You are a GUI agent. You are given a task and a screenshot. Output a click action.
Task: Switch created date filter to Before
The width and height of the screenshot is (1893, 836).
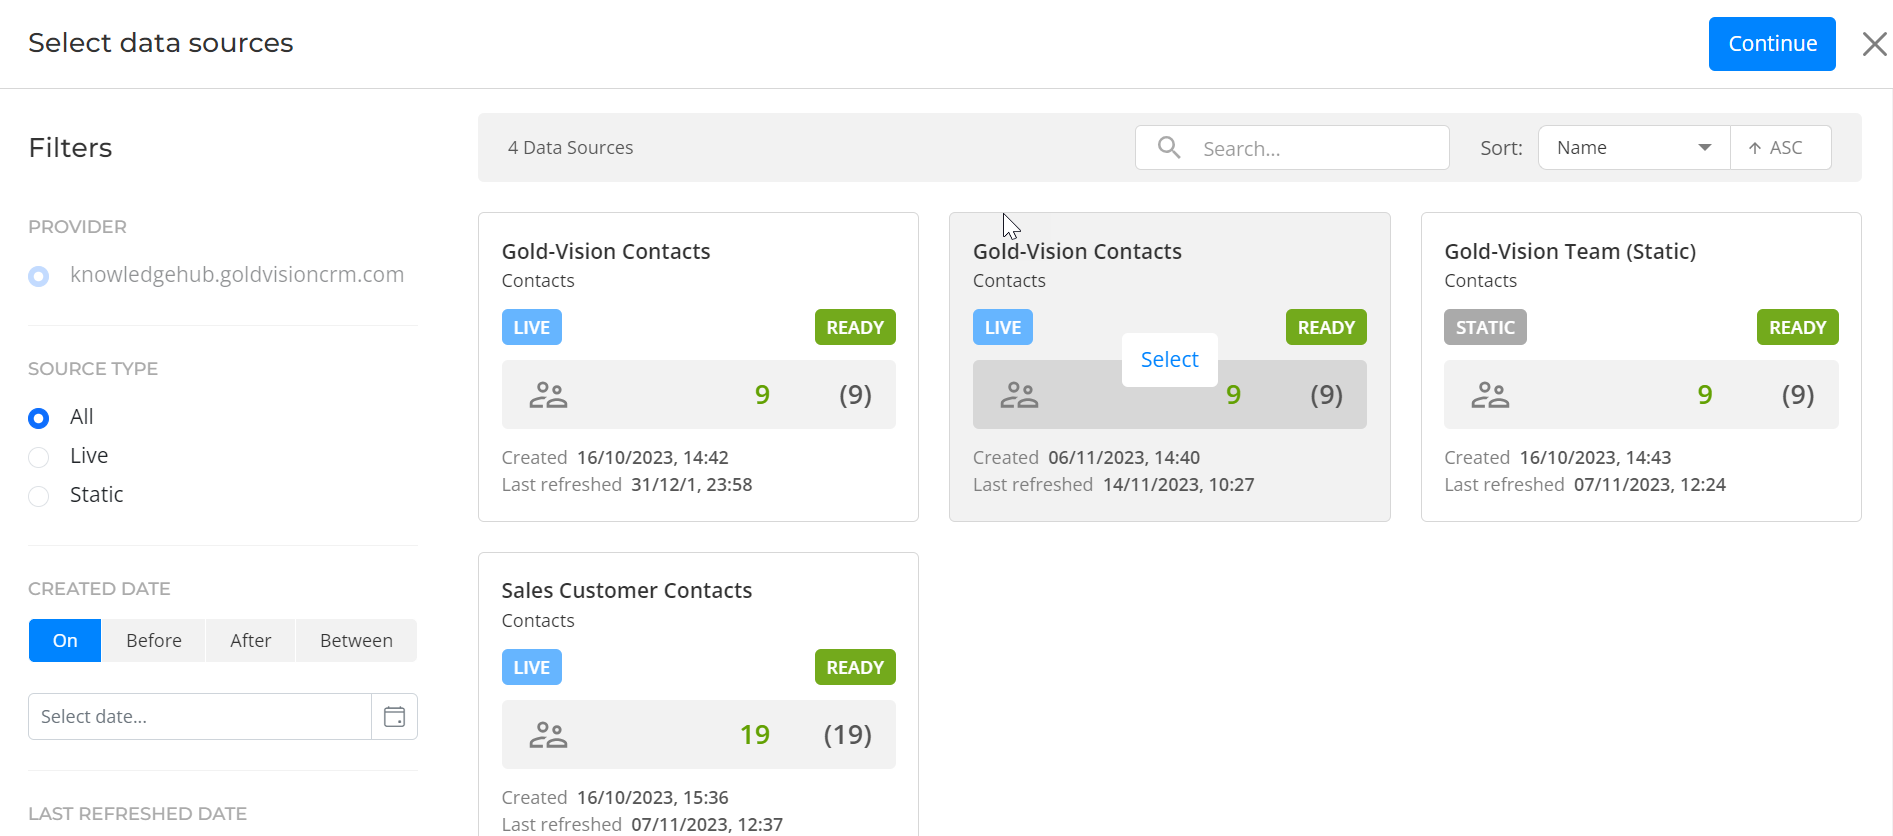154,641
